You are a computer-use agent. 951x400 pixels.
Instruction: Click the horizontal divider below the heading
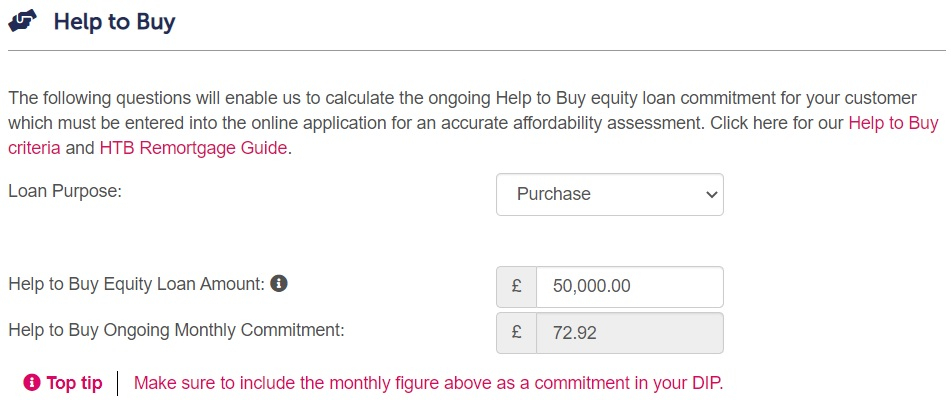coord(477,50)
